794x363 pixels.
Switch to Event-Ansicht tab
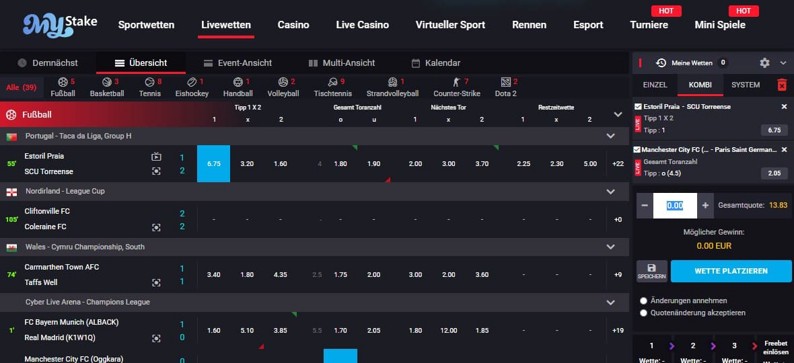[x=238, y=63]
